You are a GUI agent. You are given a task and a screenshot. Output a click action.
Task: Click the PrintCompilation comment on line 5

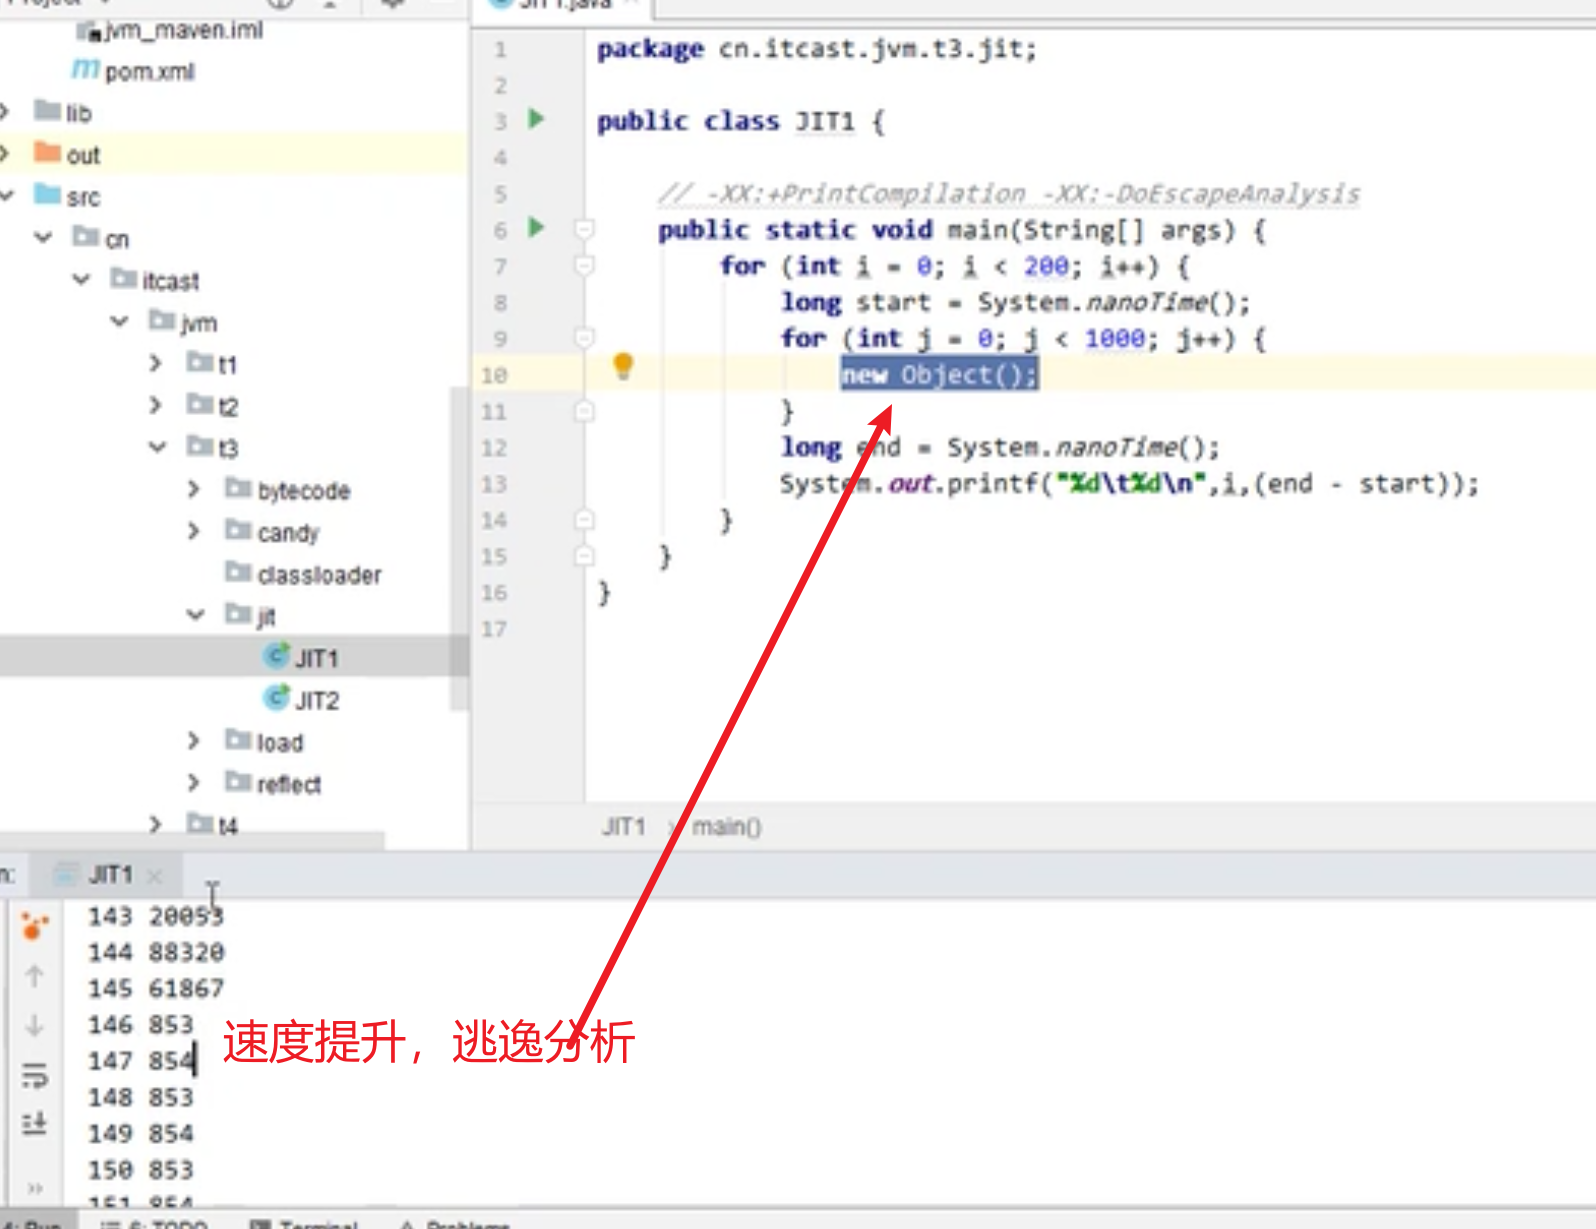pyautogui.click(x=1009, y=193)
